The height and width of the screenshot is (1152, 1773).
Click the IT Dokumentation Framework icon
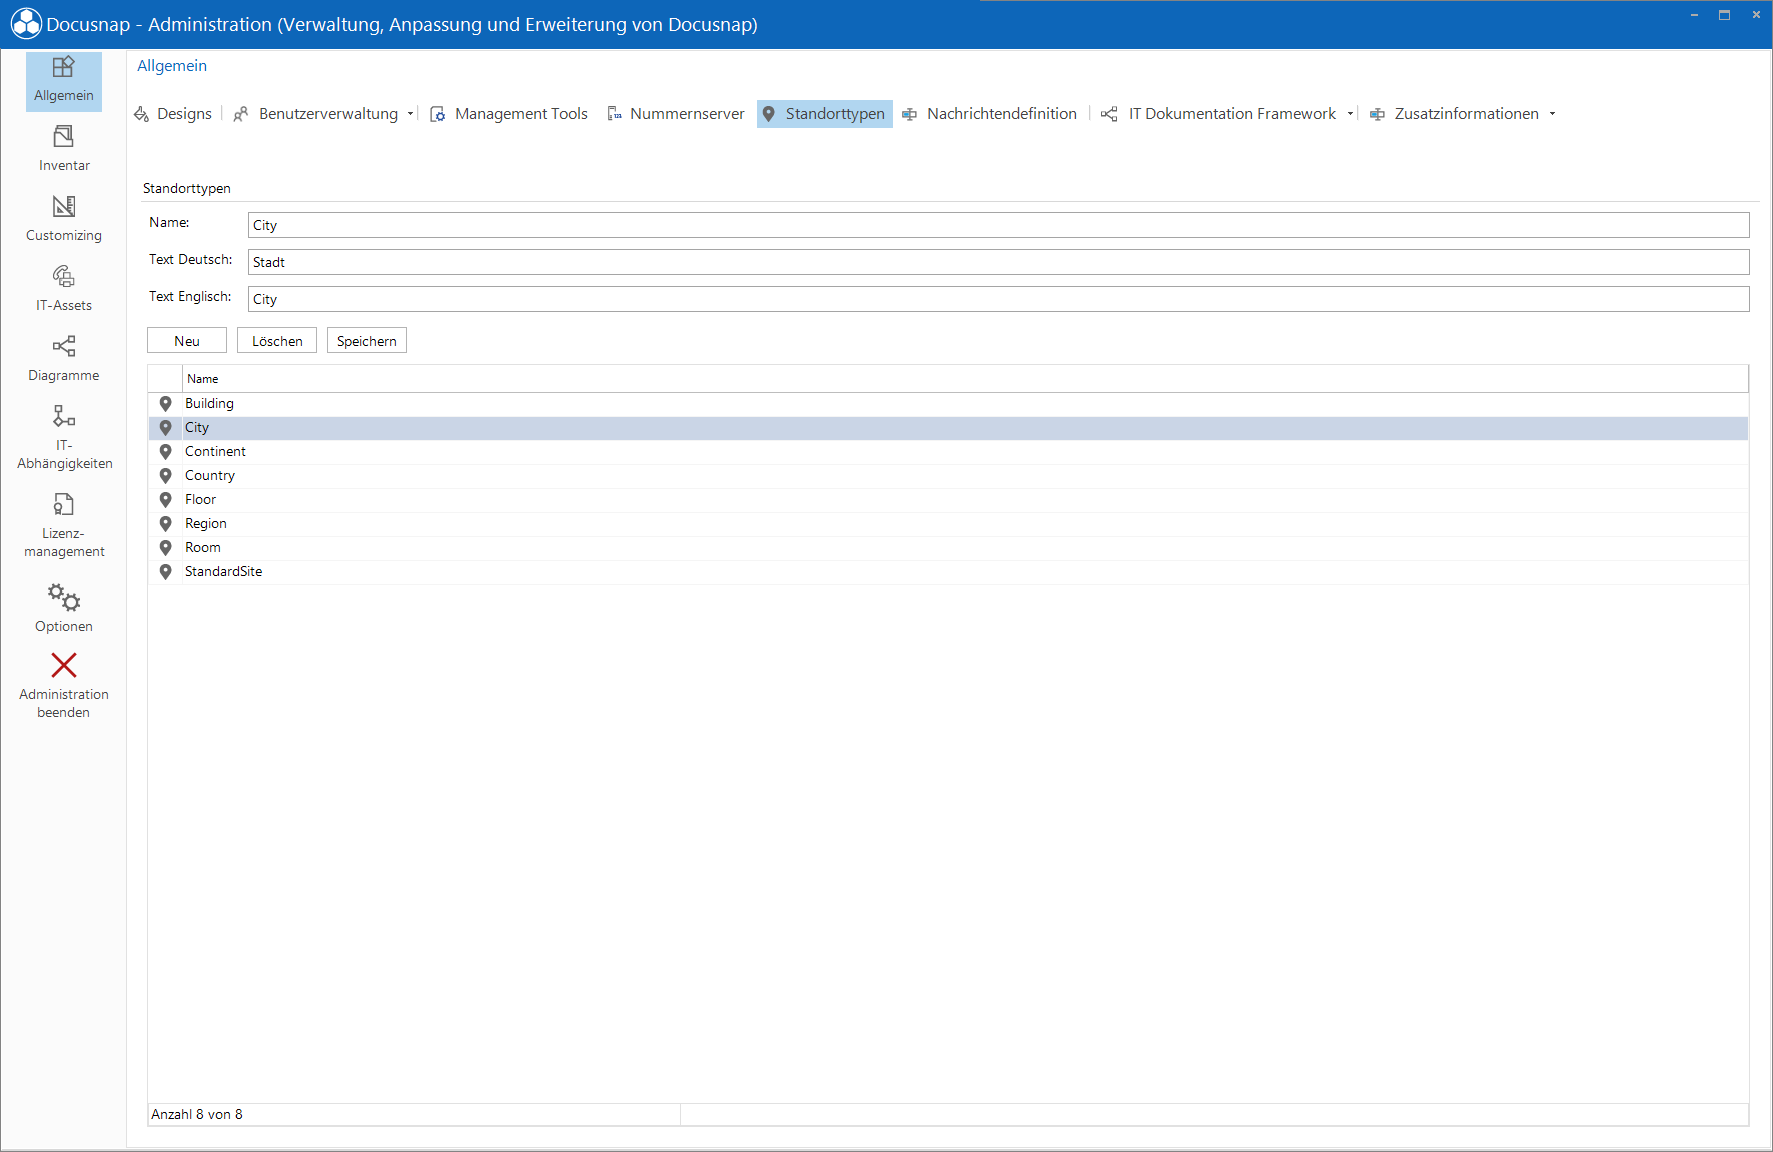(1109, 114)
